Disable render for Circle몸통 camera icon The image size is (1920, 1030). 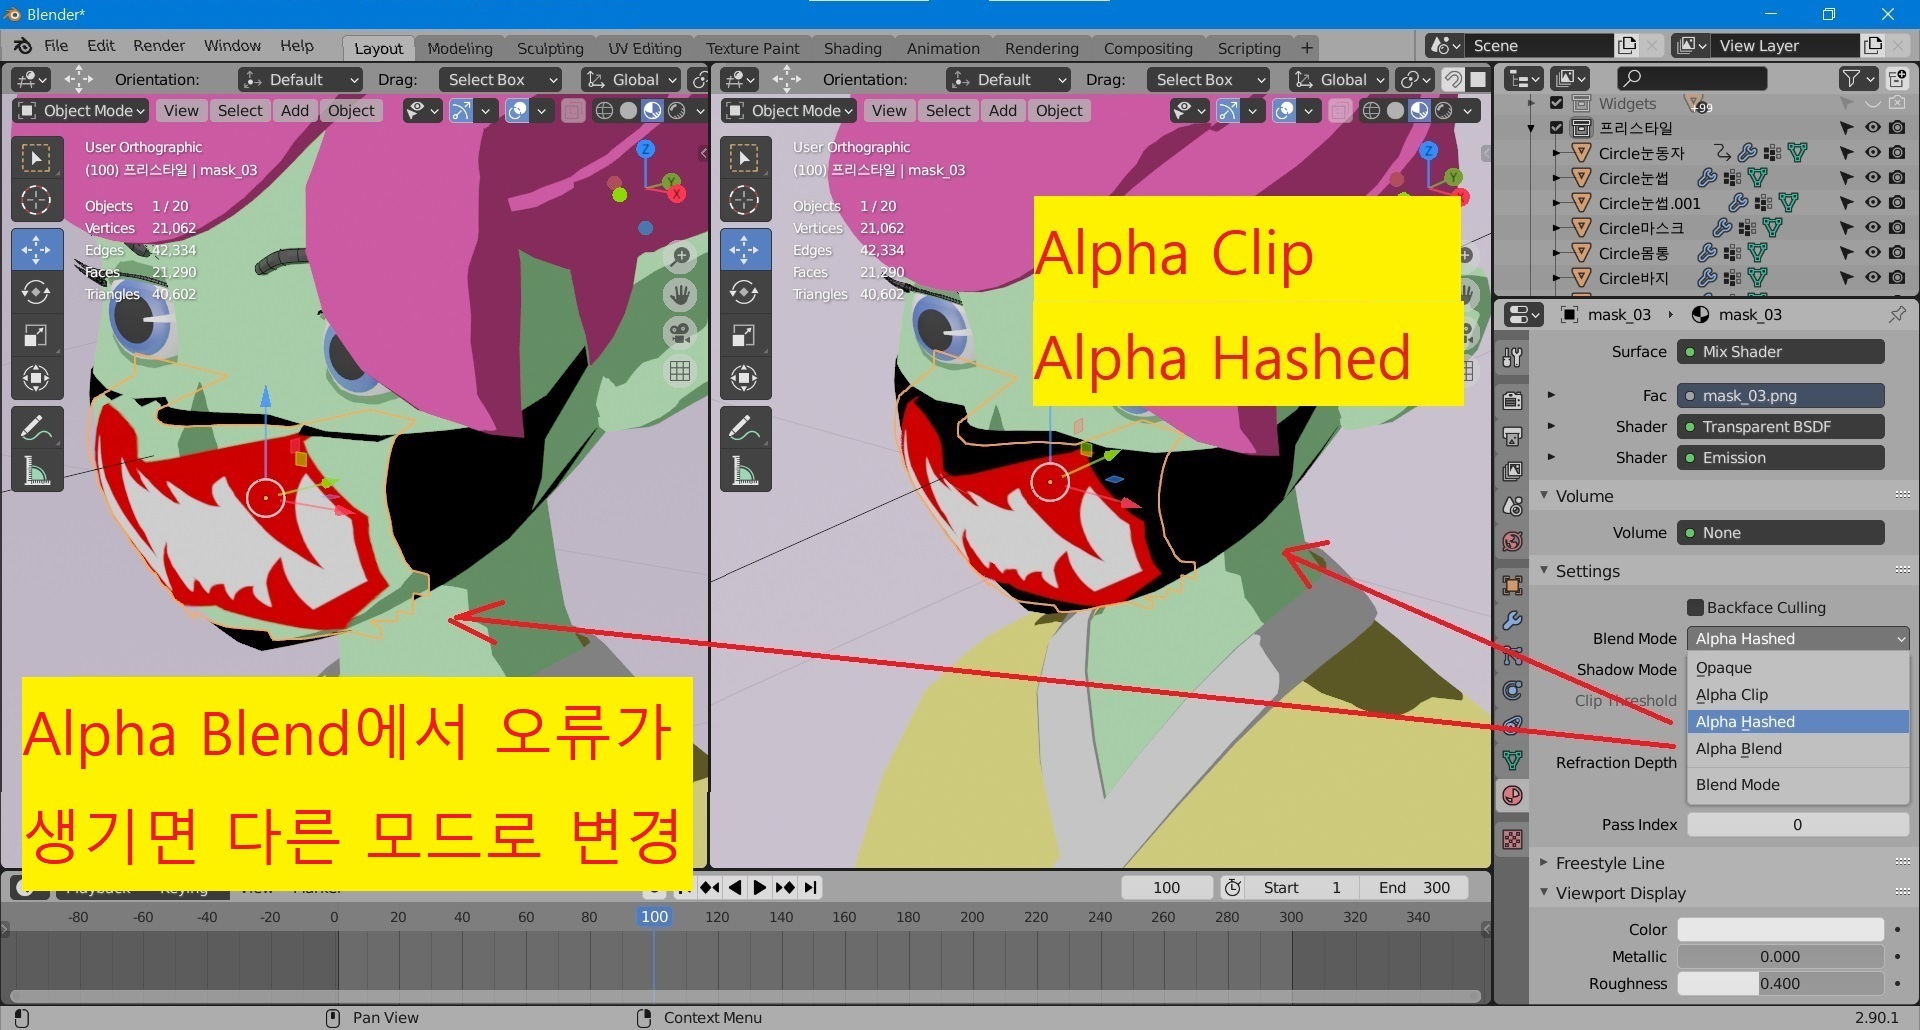pyautogui.click(x=1897, y=253)
